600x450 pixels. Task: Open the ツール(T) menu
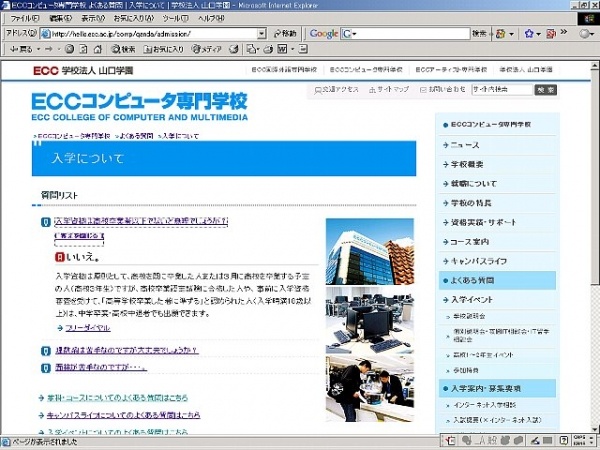(x=176, y=18)
